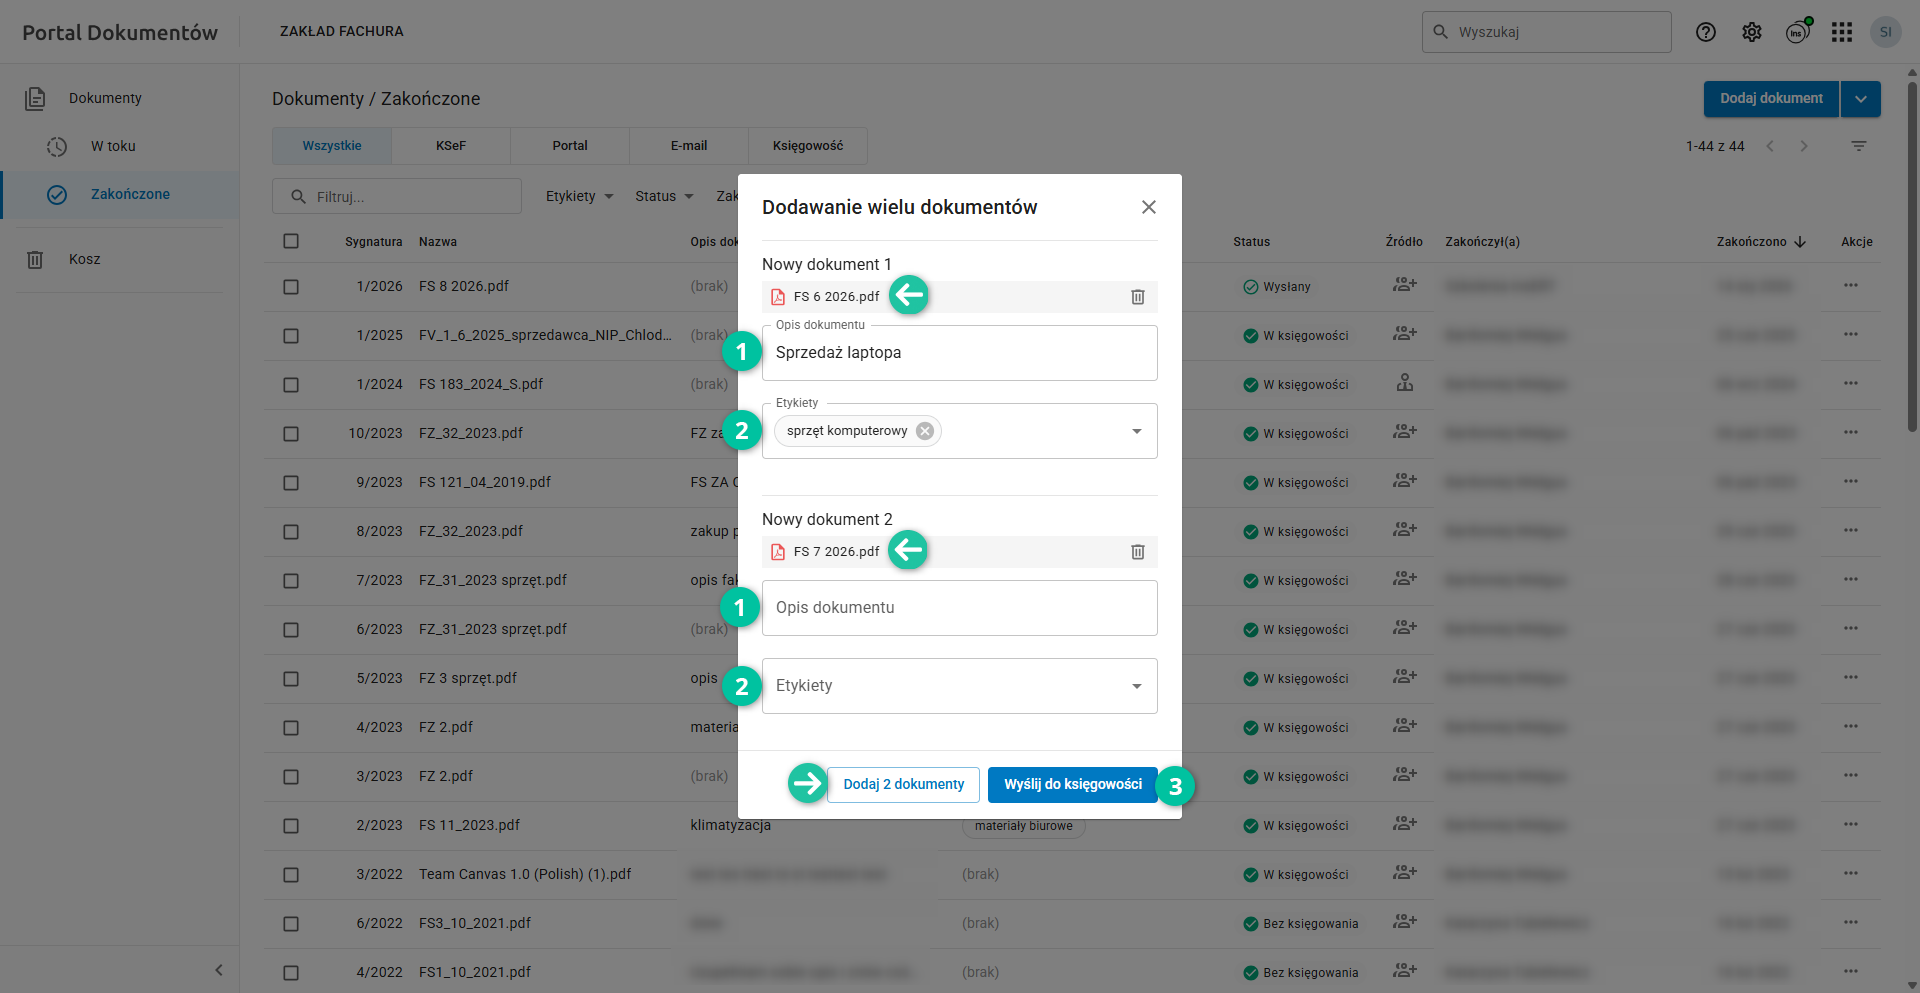Select the FZ_32_2023.pdf row 10/2023 checkbox

291,434
